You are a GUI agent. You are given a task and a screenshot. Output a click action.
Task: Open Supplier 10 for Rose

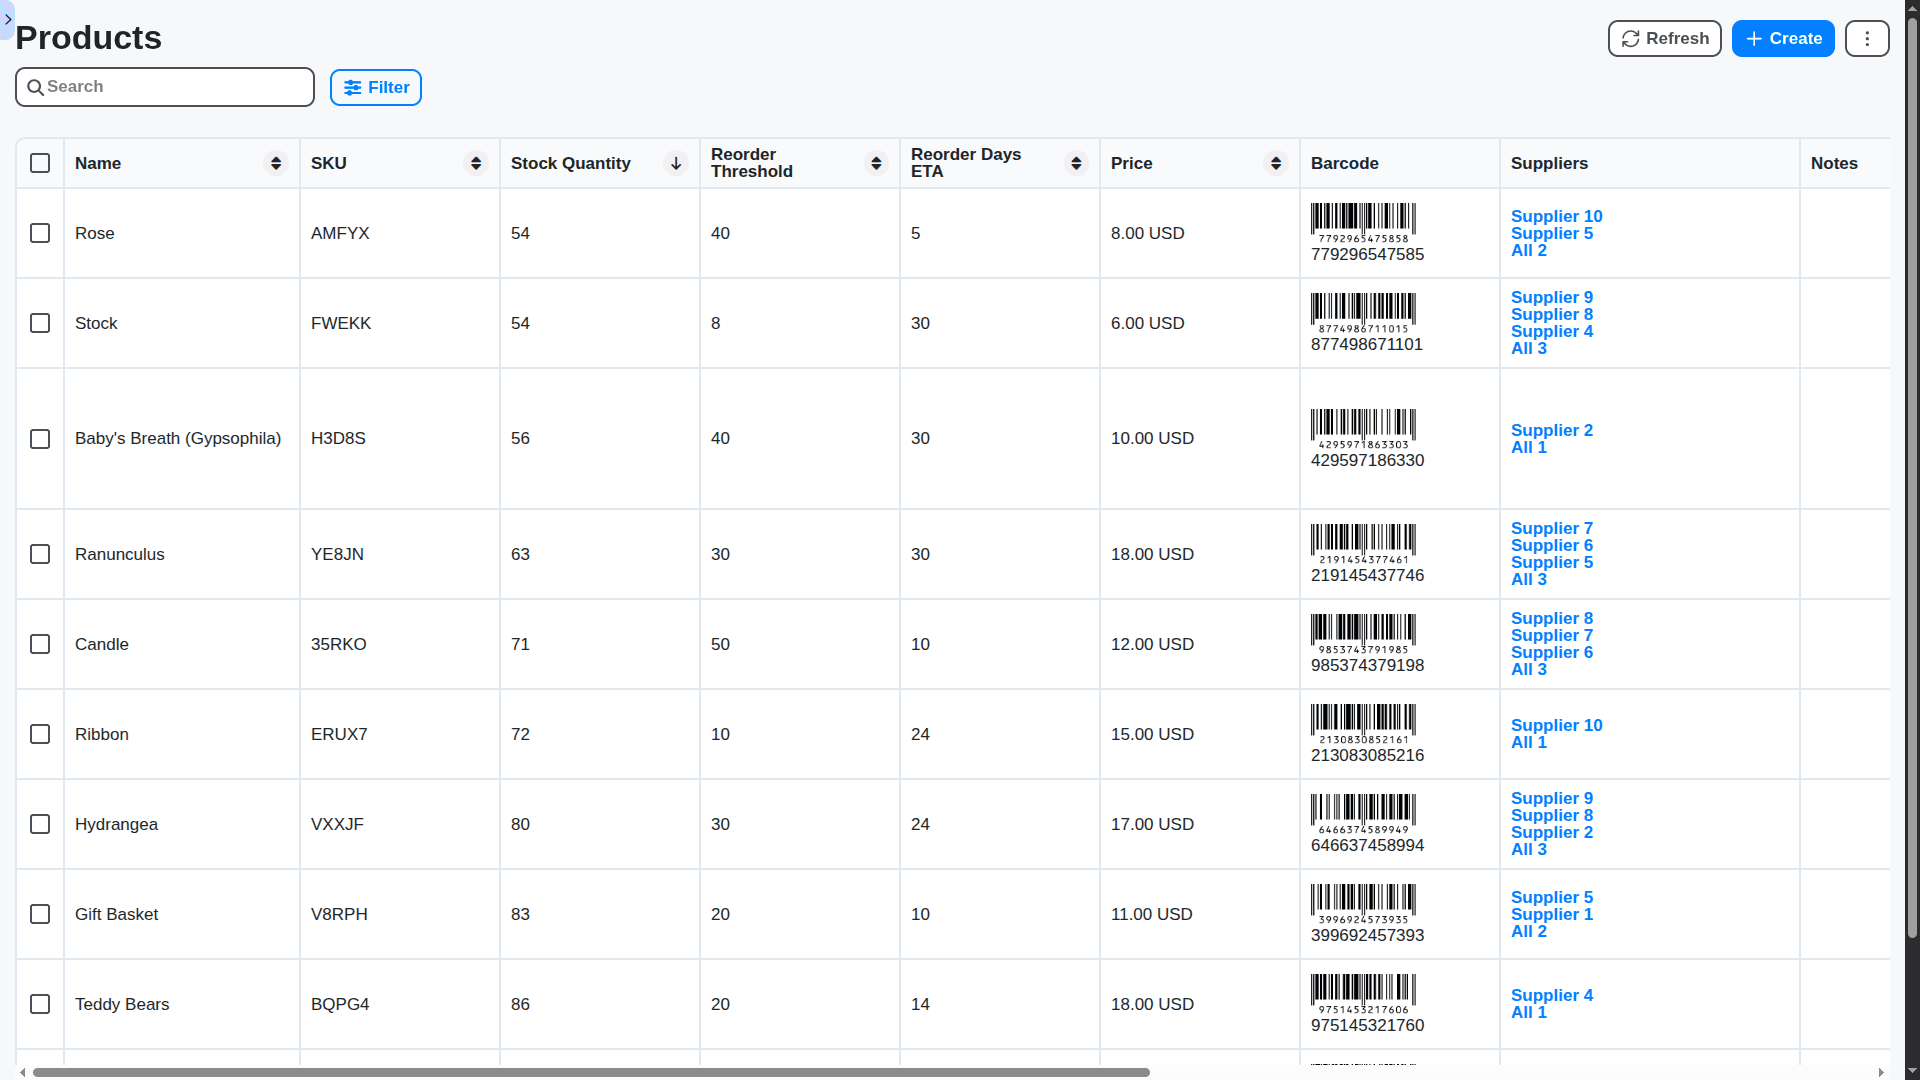(1556, 216)
